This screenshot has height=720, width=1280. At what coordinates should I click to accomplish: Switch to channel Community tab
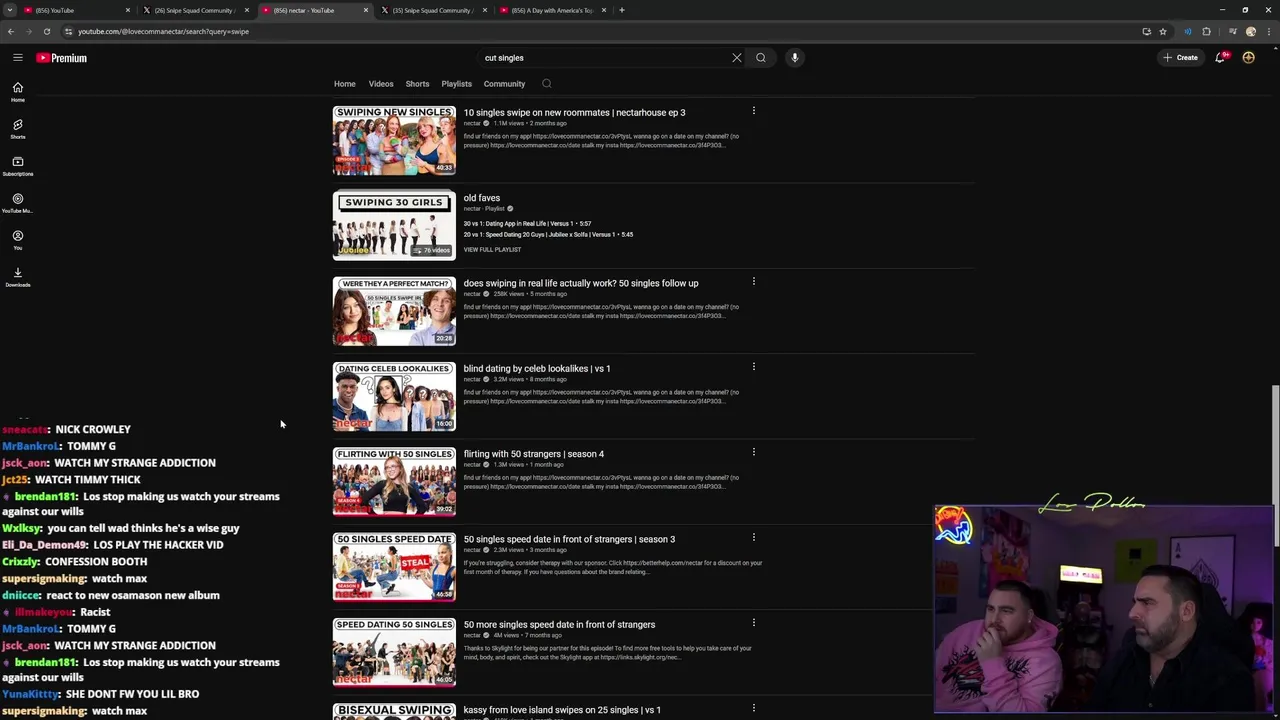[x=504, y=84]
